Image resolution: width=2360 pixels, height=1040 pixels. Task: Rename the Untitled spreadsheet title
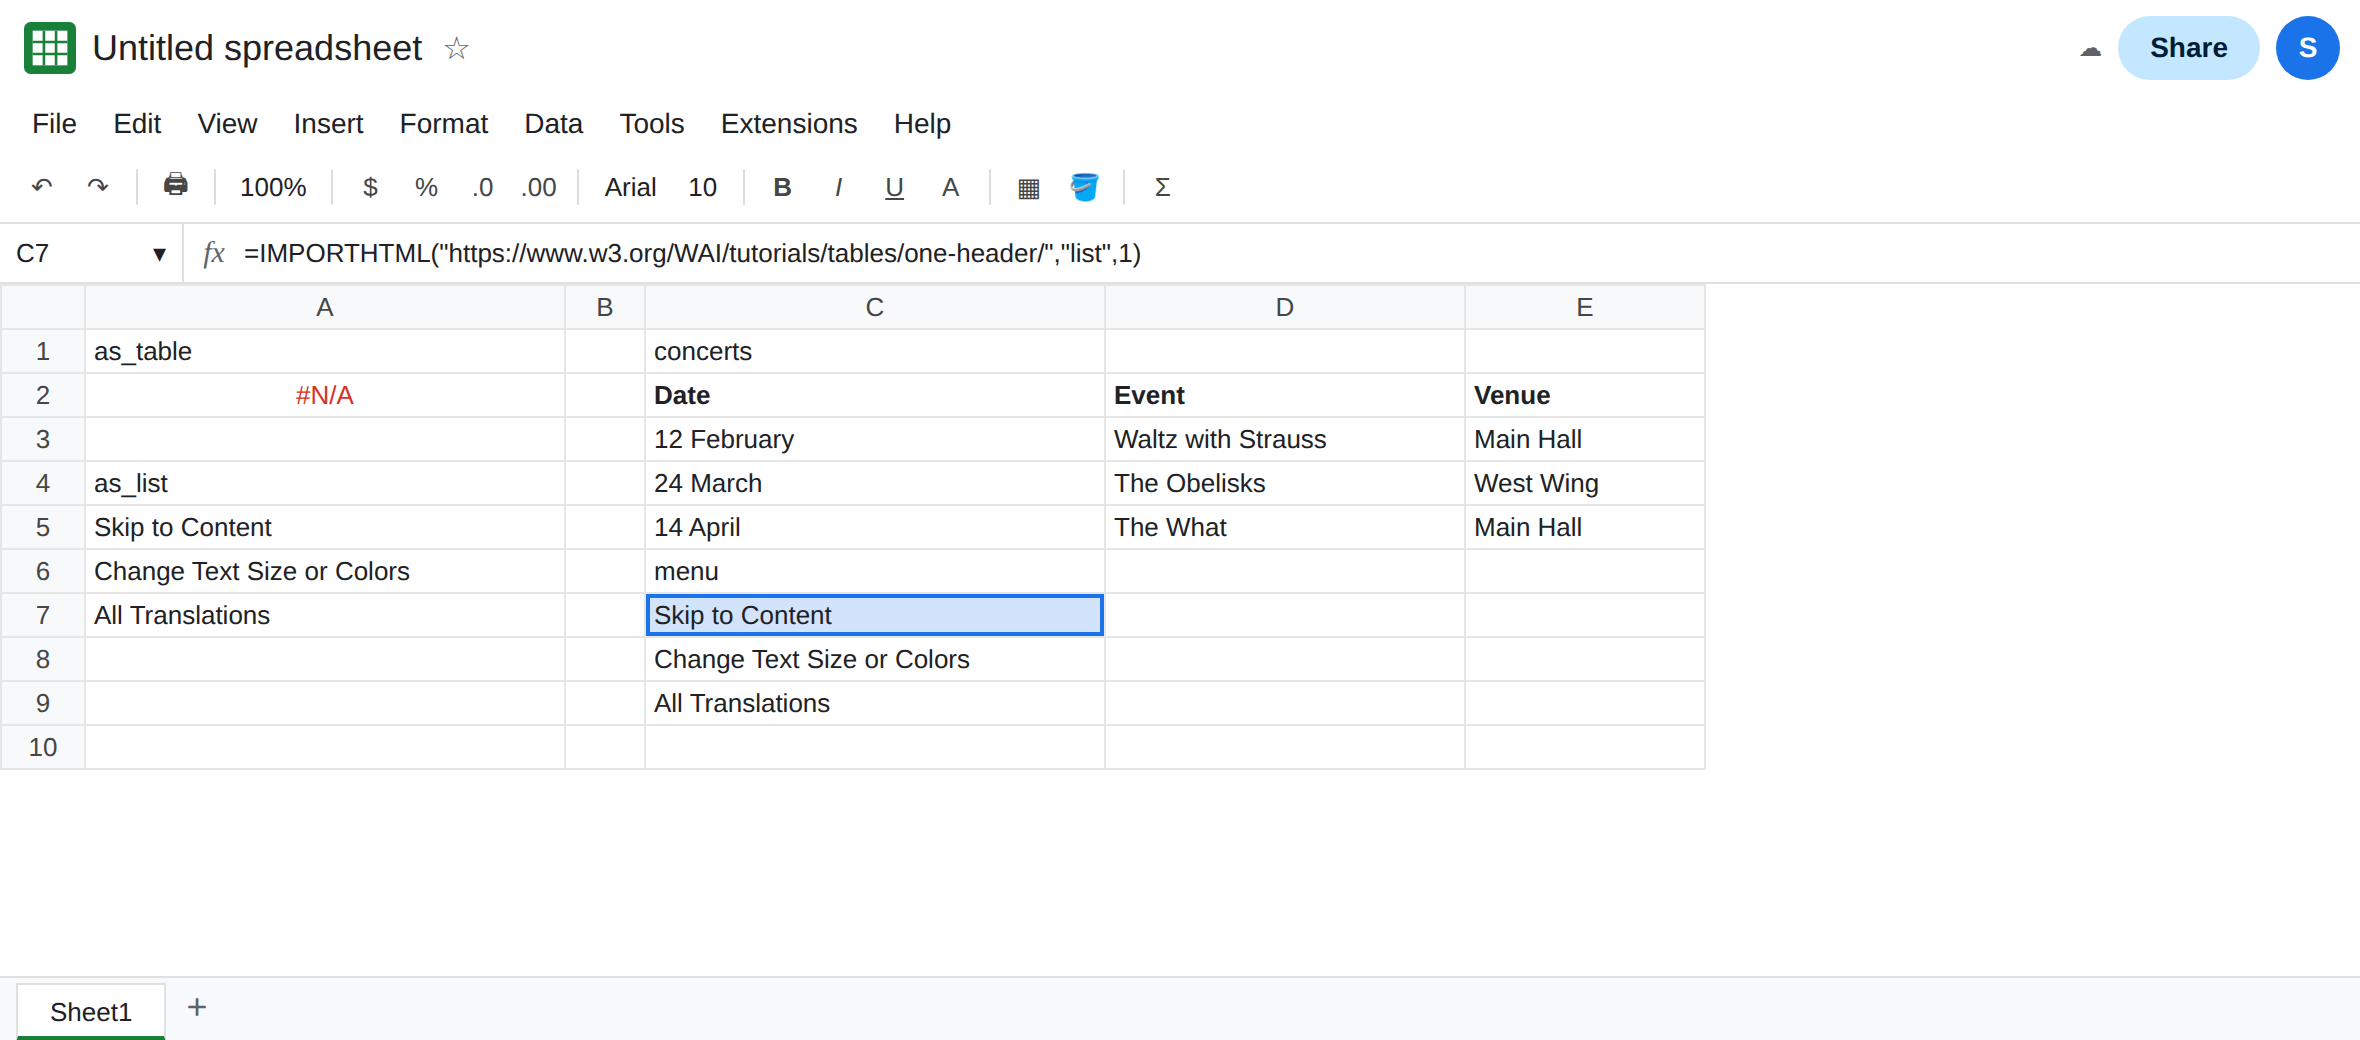257,48
